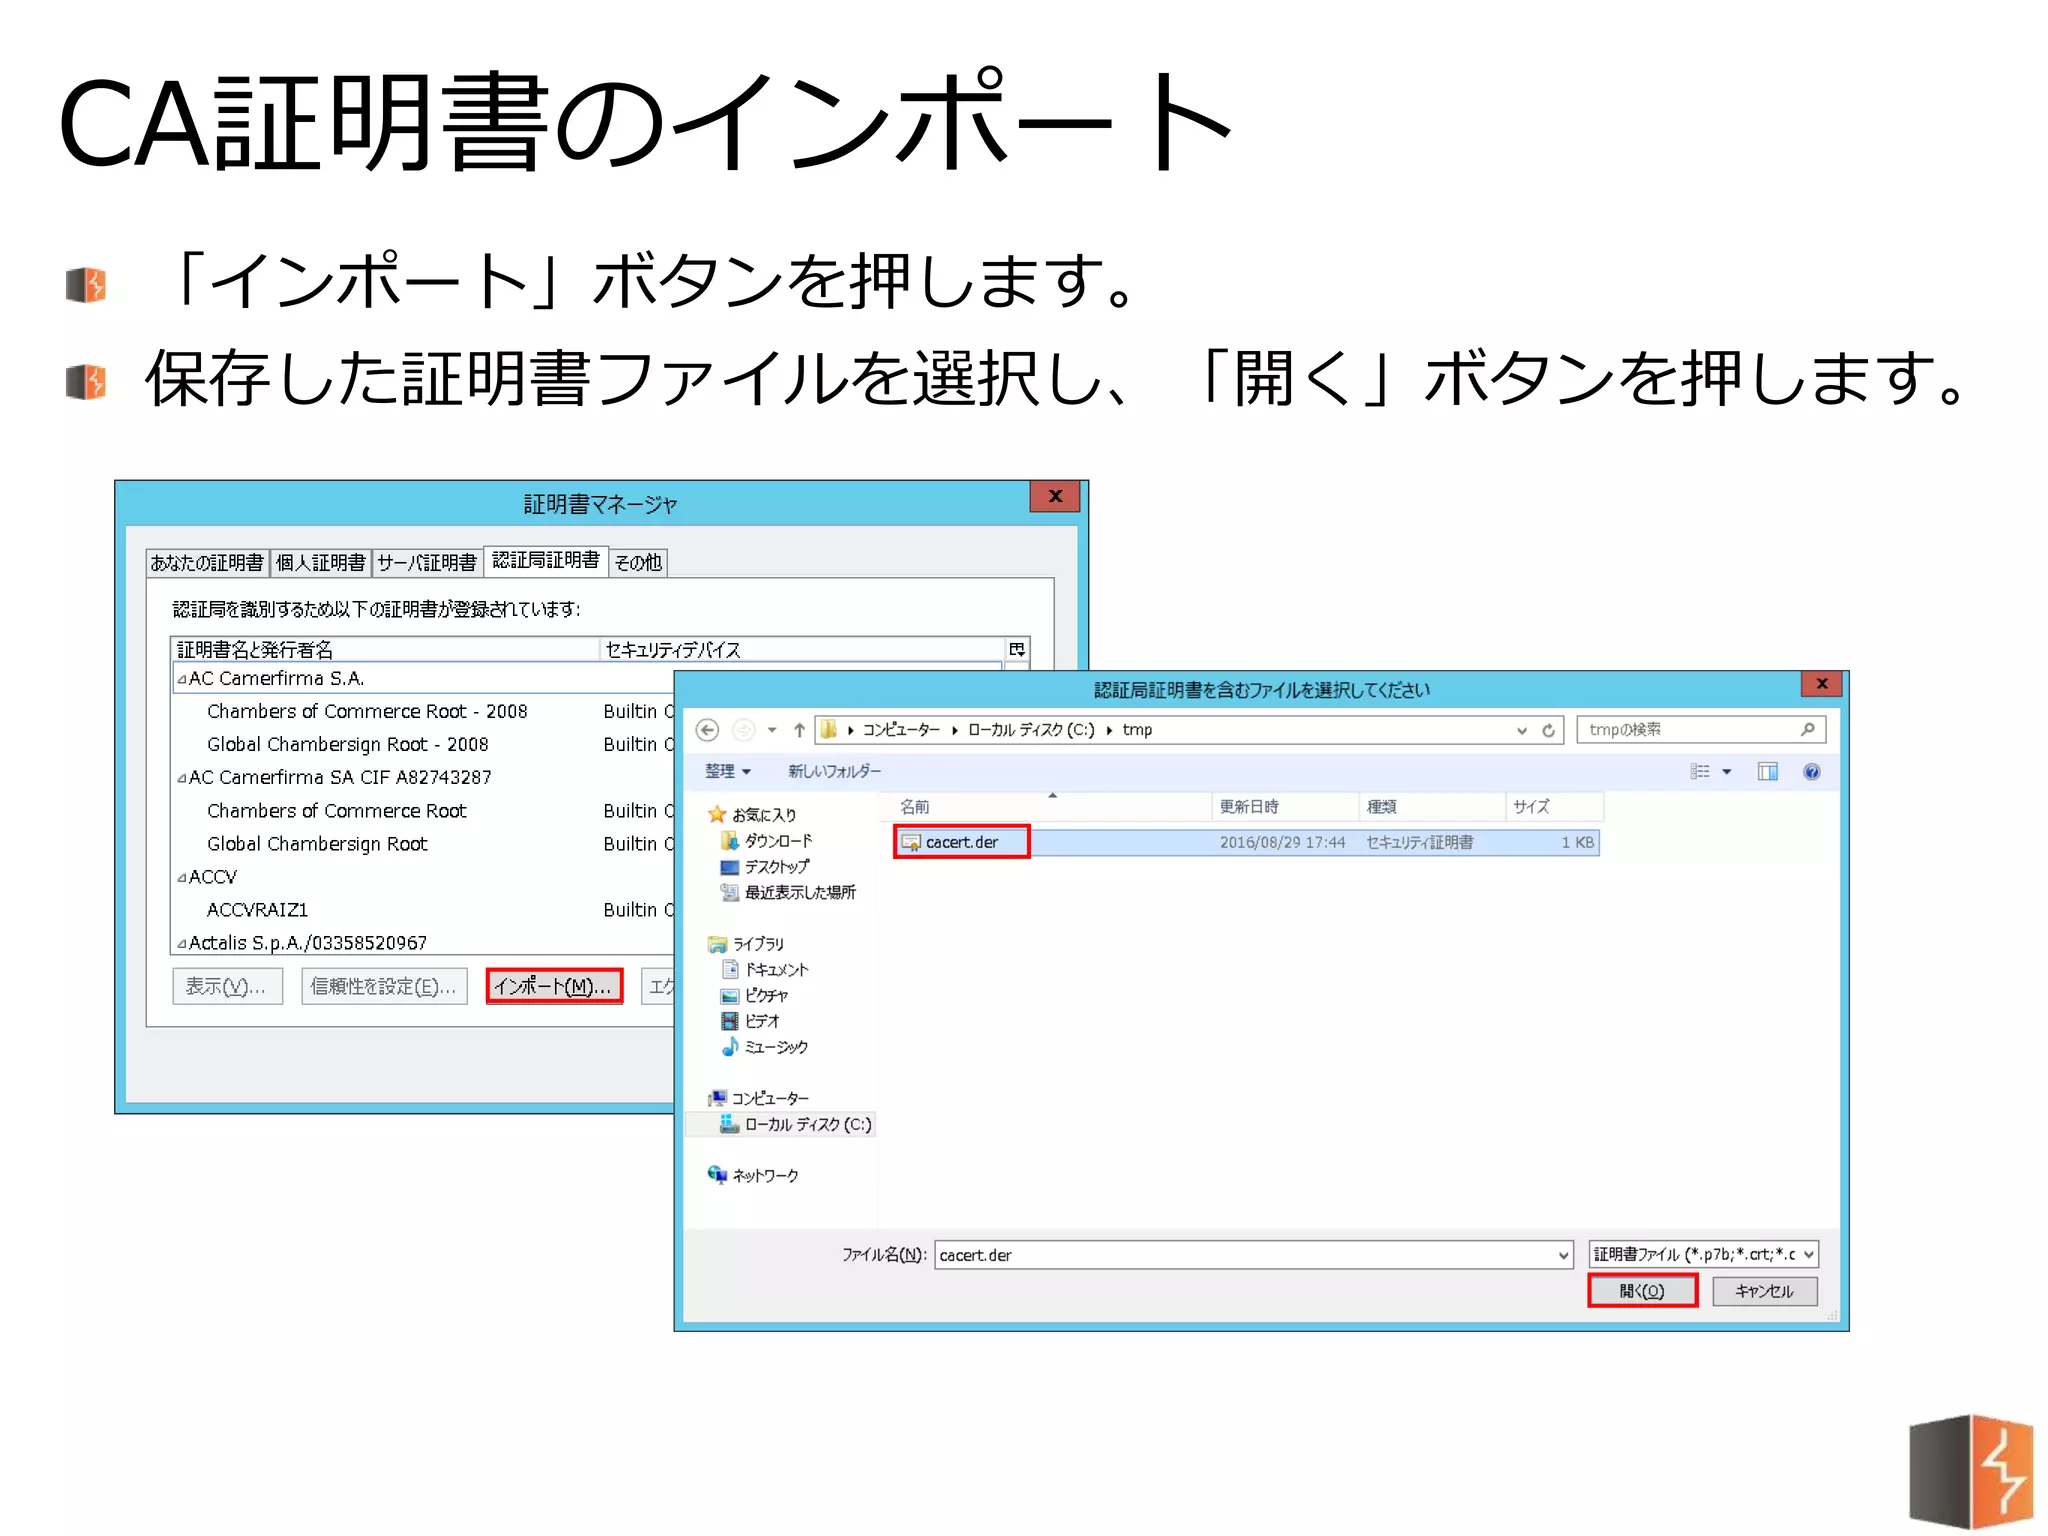The width and height of the screenshot is (2048, 1536).
Task: Select ACCVRAIZ1 certificate
Action: tap(257, 910)
